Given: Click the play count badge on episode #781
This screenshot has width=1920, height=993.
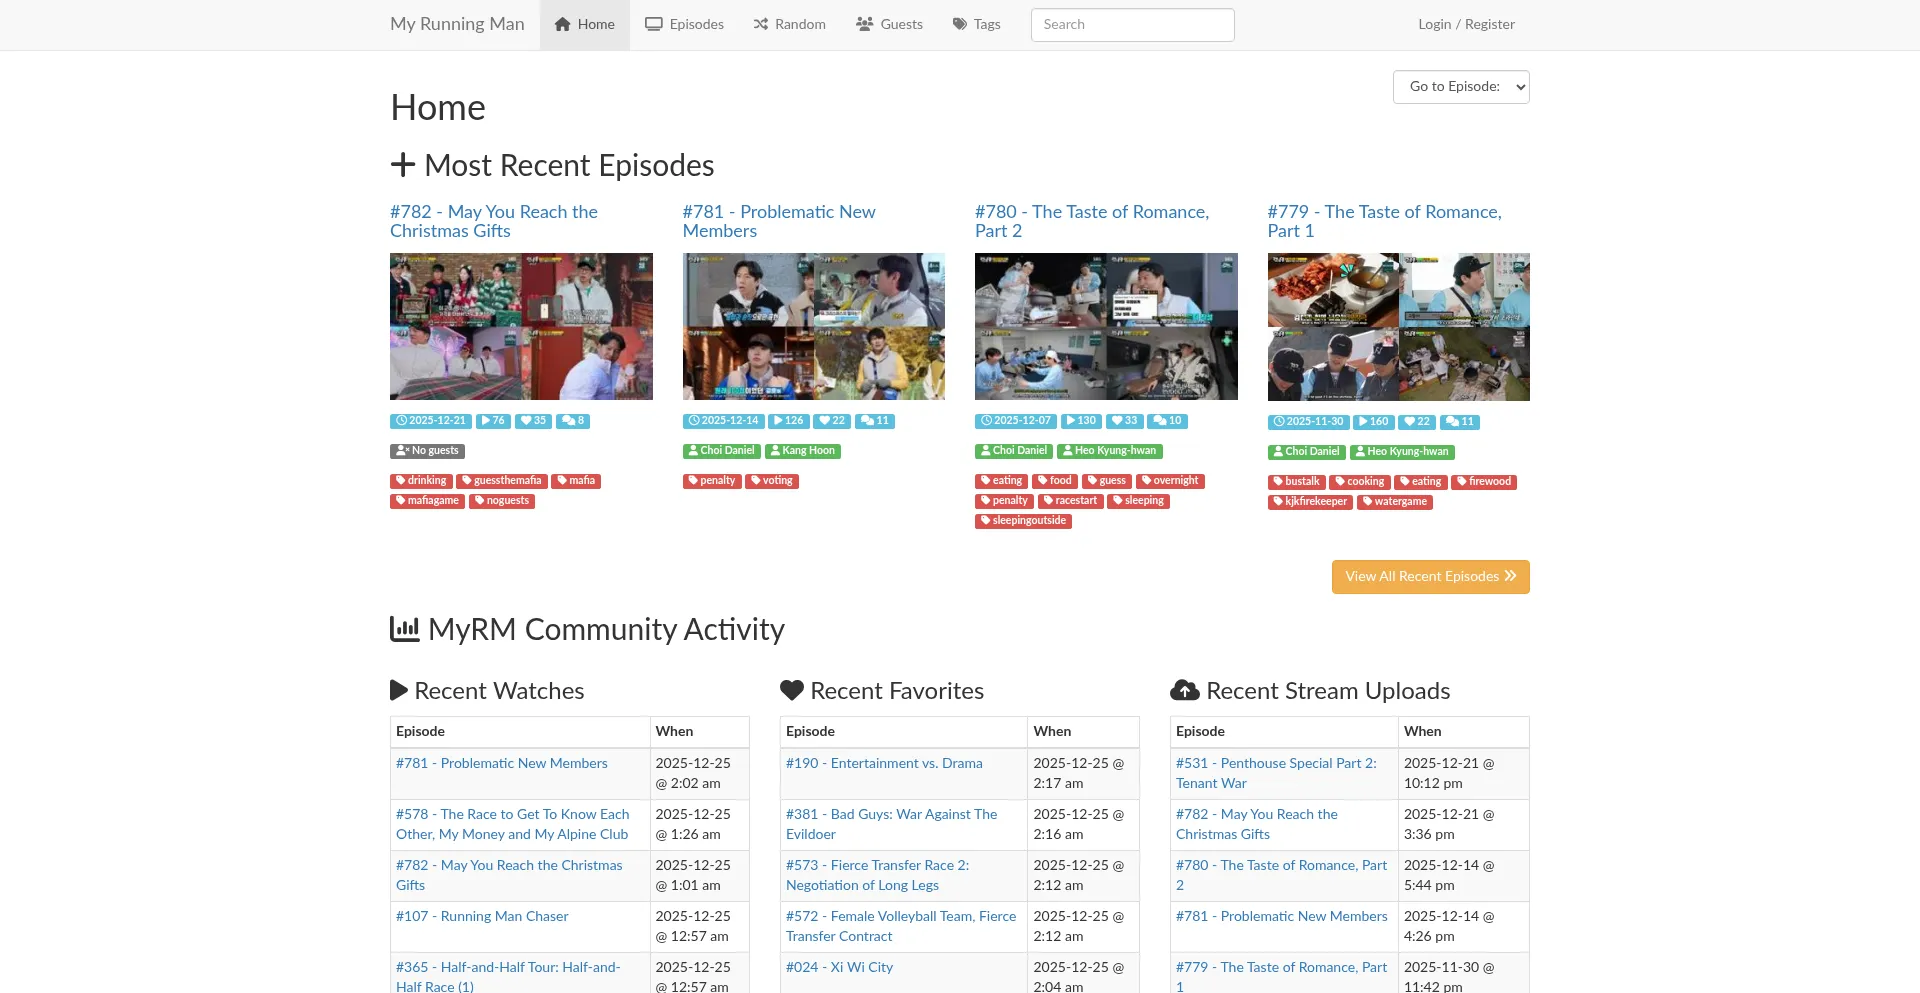Looking at the screenshot, I should 788,421.
